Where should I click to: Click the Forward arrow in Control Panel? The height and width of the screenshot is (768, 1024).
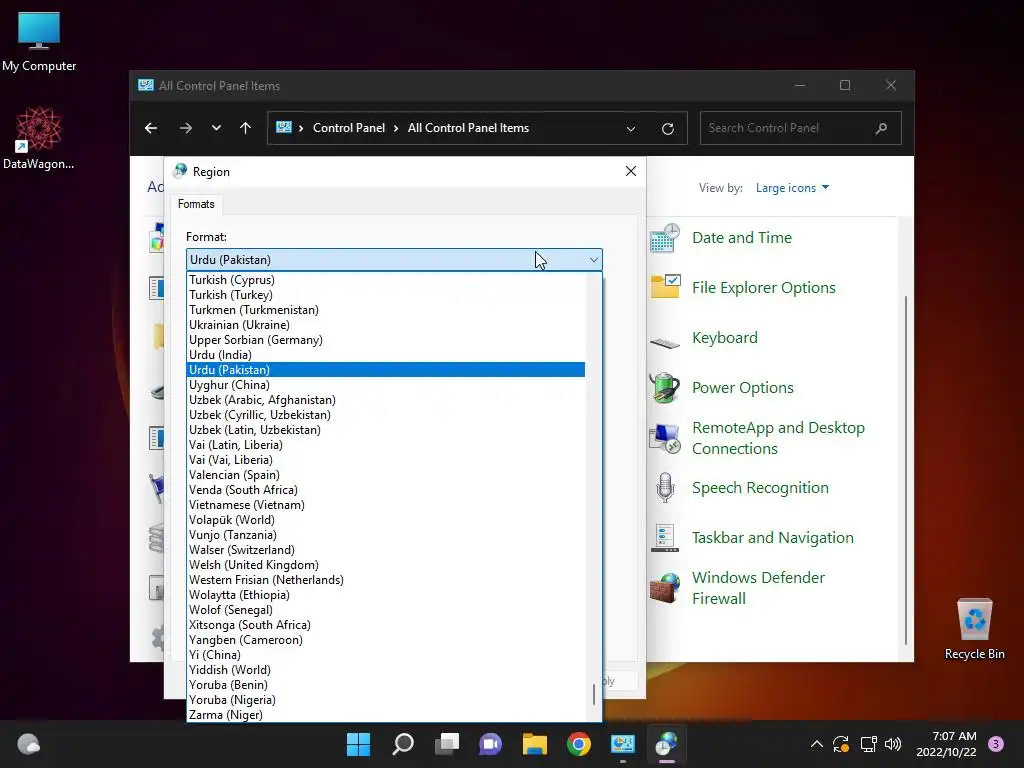pos(185,128)
